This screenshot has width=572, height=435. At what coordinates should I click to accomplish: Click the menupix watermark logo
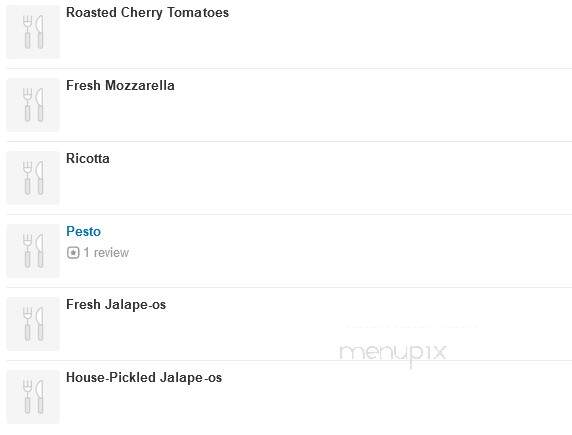[393, 353]
